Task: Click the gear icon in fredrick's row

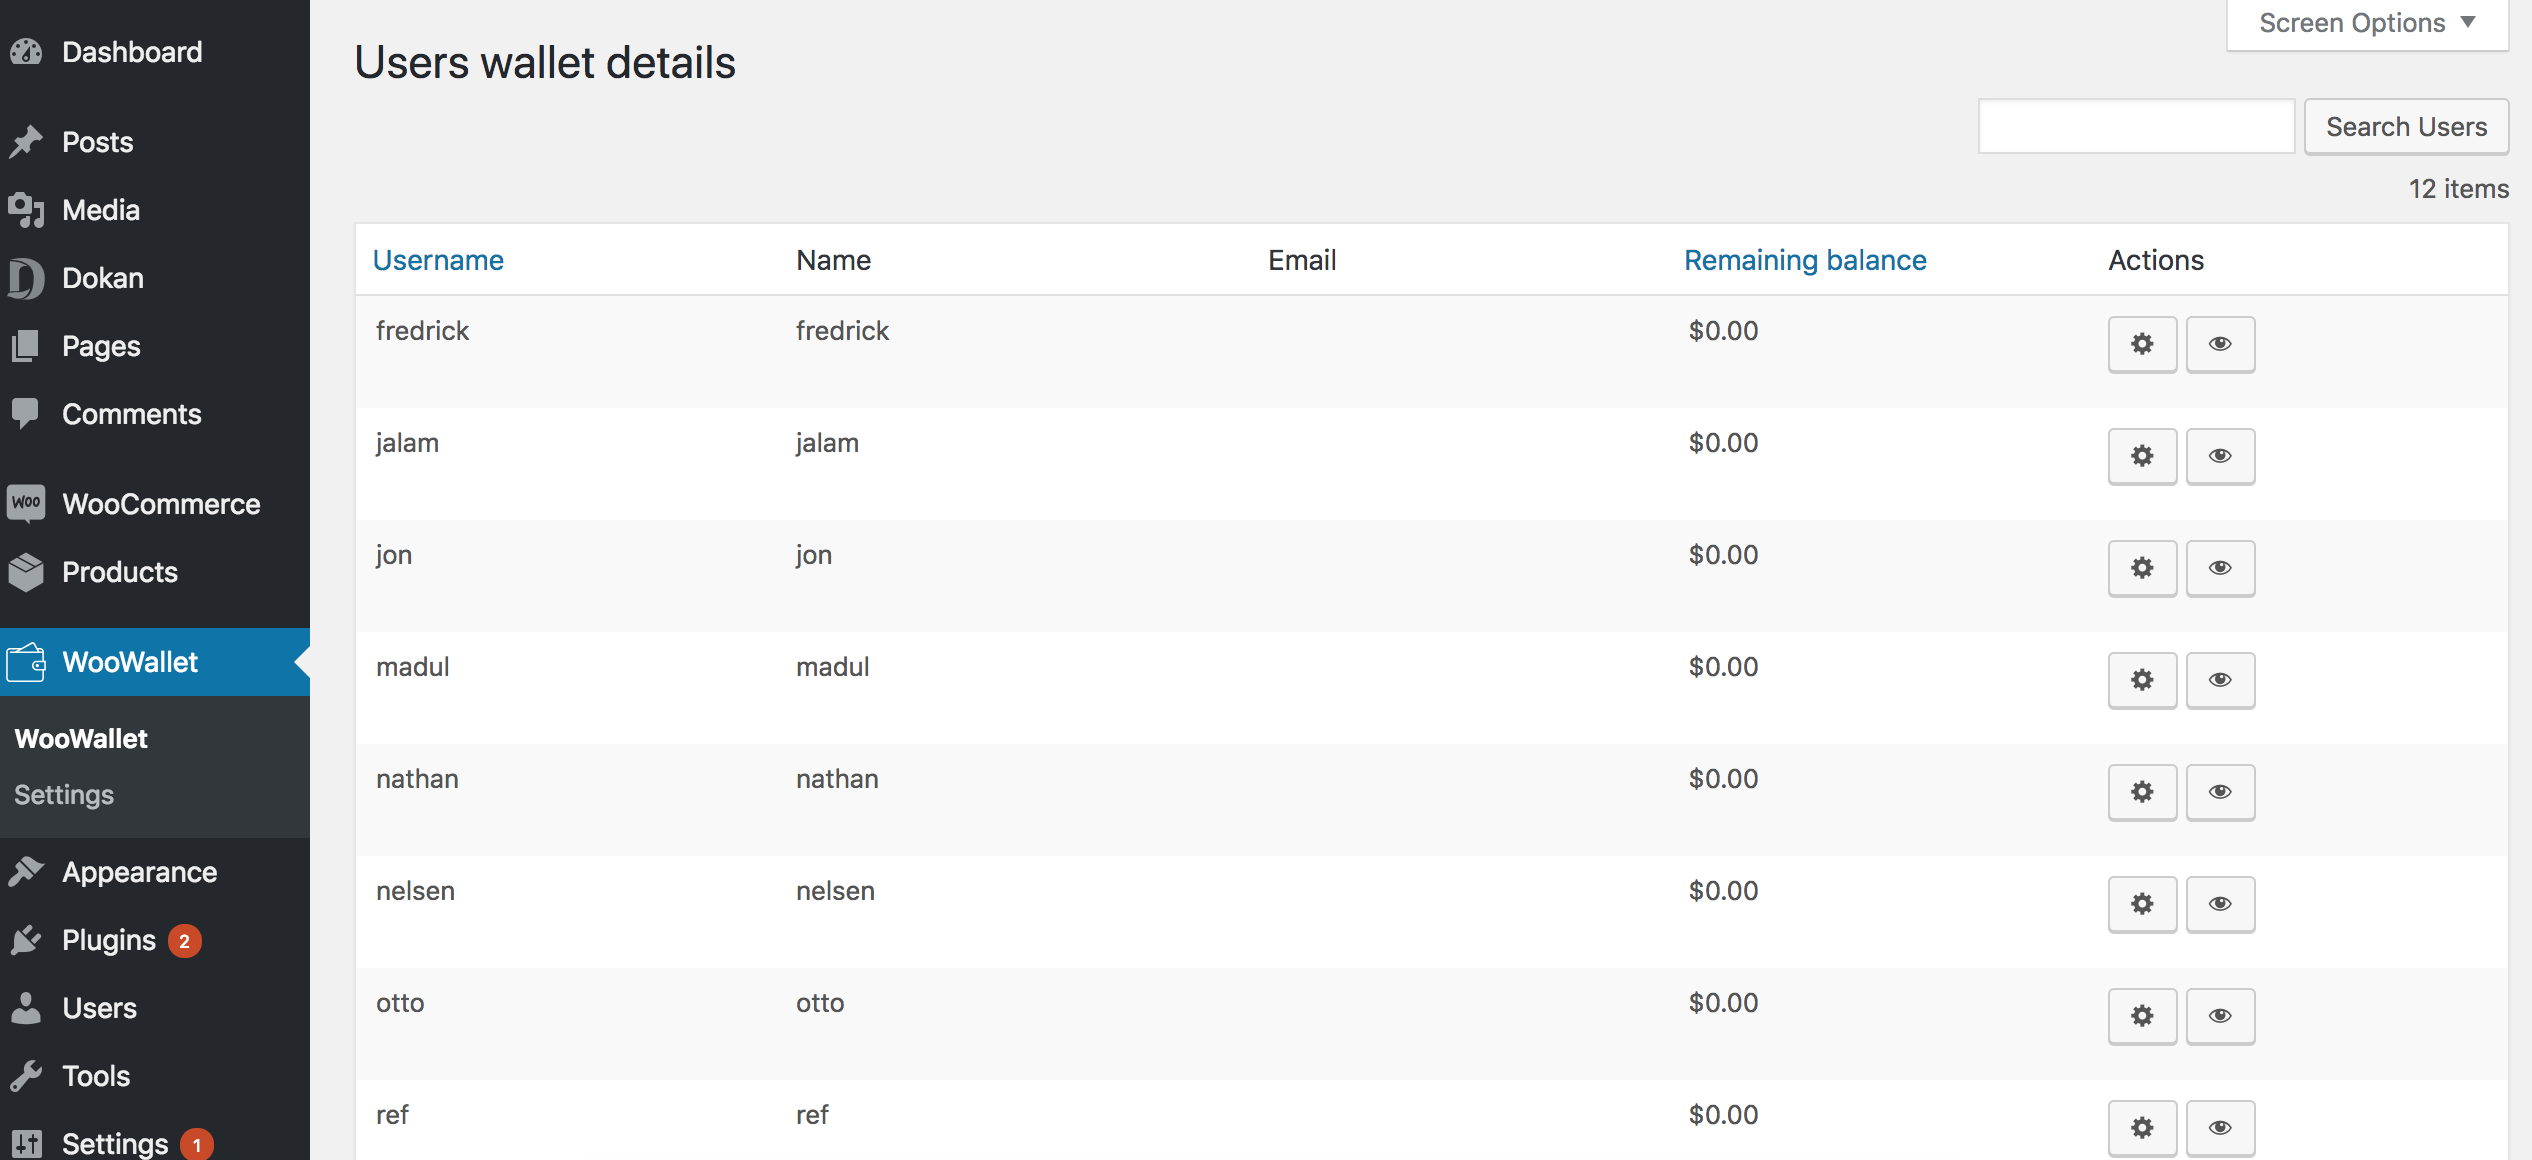Action: (2142, 344)
